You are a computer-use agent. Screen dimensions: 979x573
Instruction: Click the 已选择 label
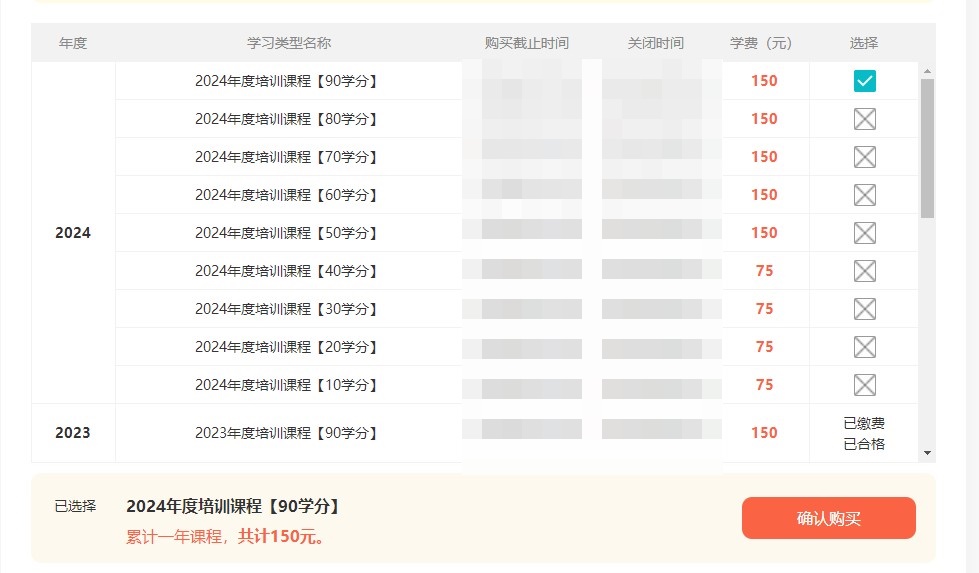click(x=76, y=506)
